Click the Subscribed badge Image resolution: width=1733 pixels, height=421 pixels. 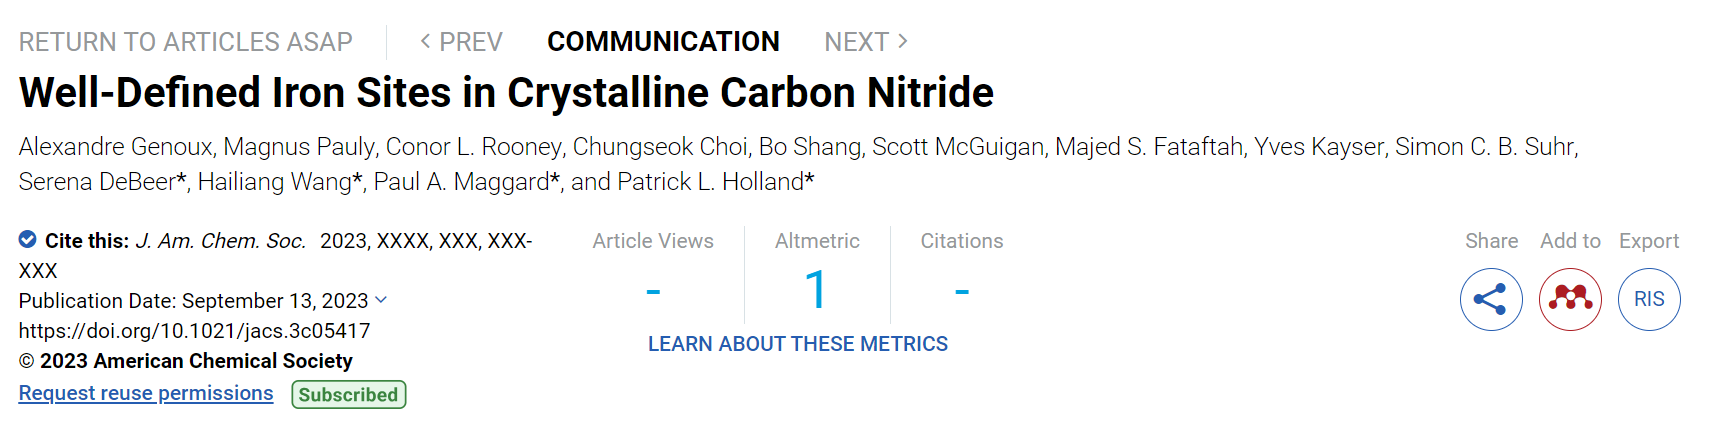point(349,395)
